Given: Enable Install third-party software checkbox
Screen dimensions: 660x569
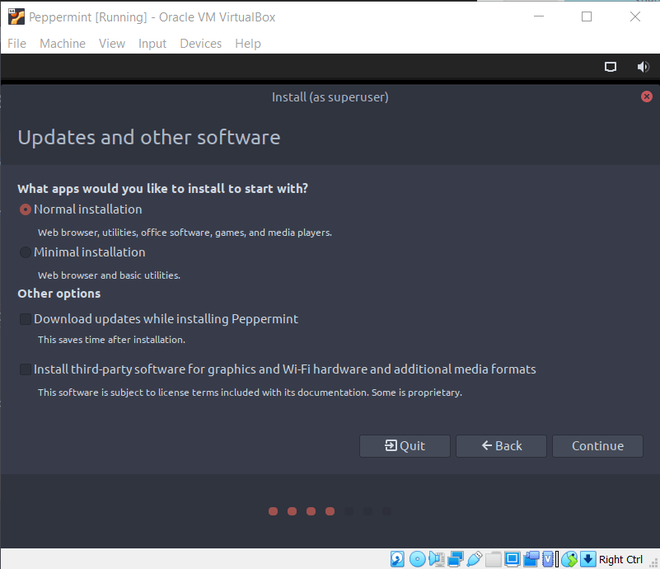Looking at the screenshot, I should pos(25,370).
